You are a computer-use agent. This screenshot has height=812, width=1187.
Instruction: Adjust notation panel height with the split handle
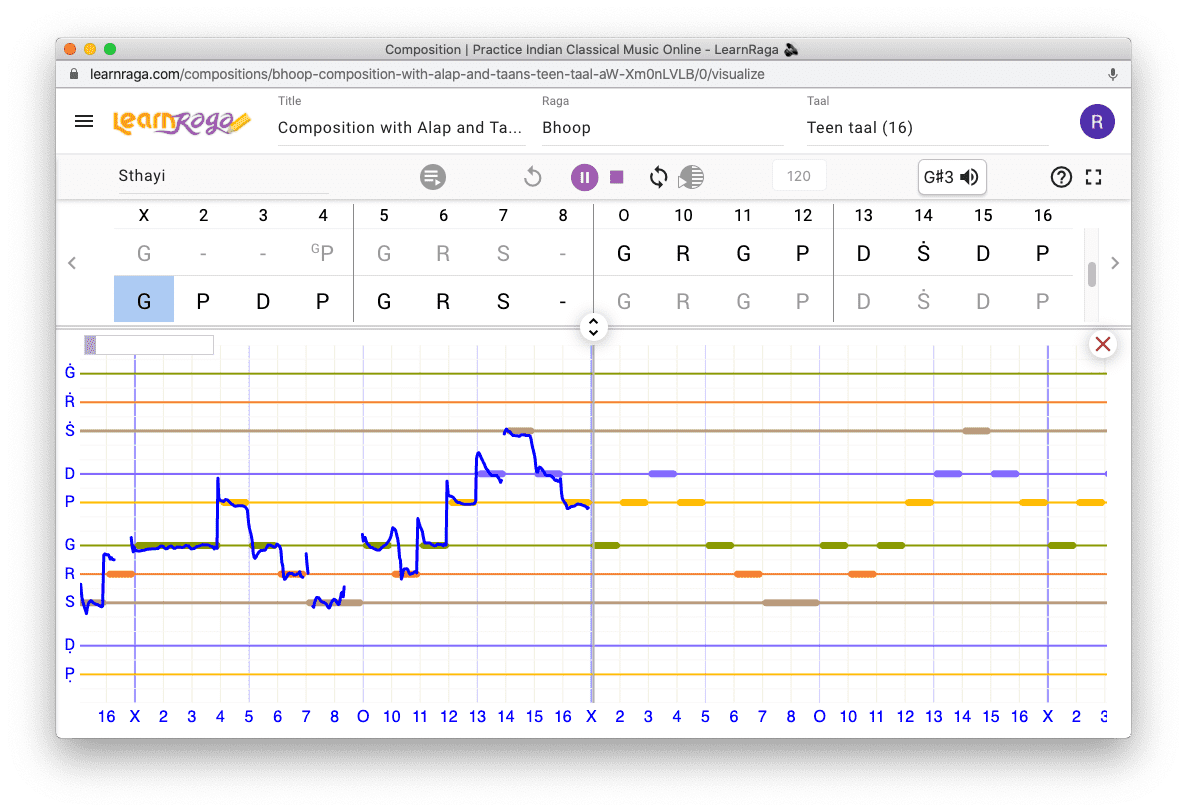point(593,327)
